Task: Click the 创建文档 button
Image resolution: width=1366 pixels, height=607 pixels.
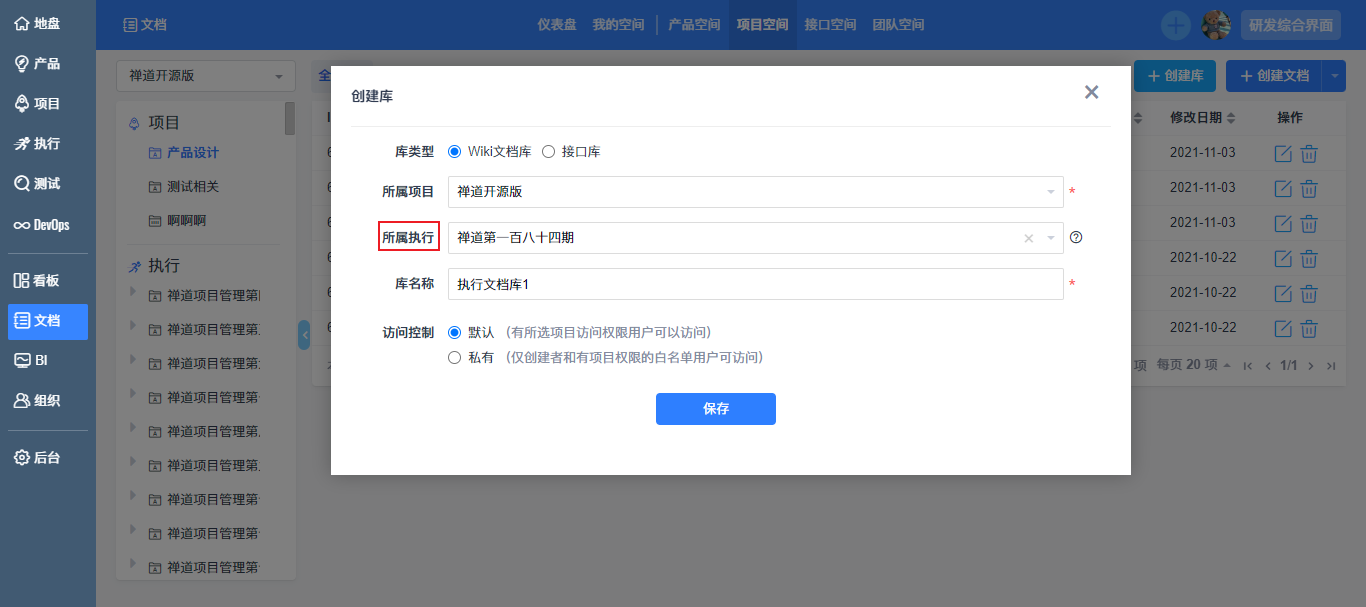Action: 1277,75
